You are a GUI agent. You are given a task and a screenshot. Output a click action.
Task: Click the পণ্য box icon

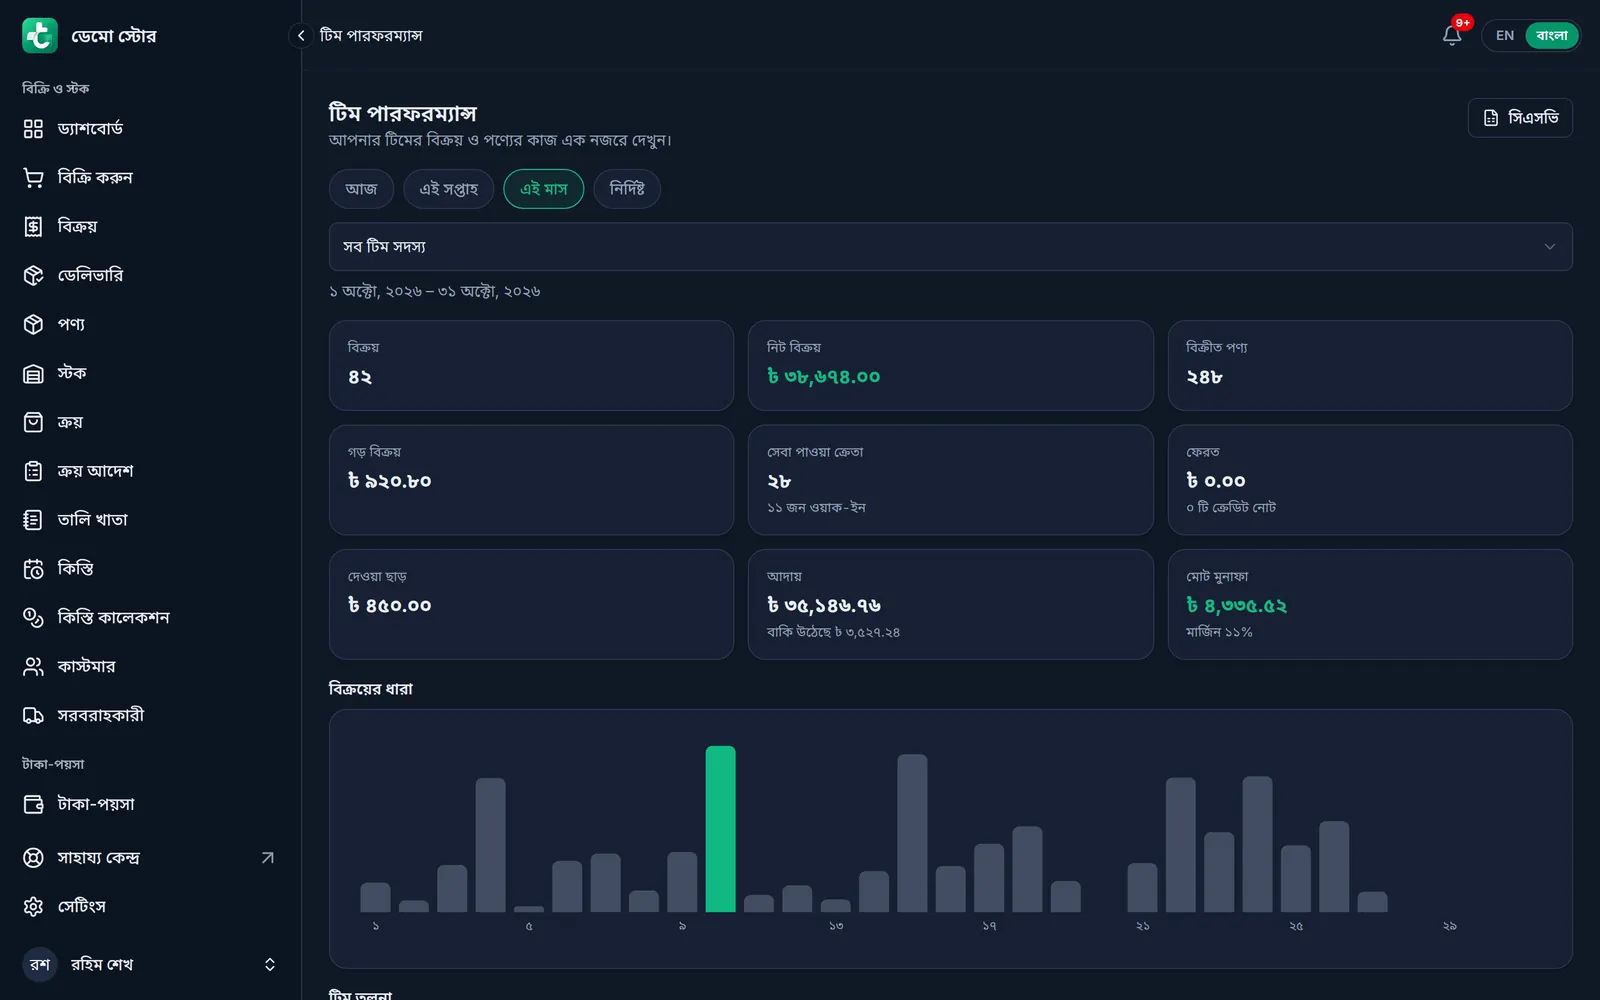[x=33, y=325]
